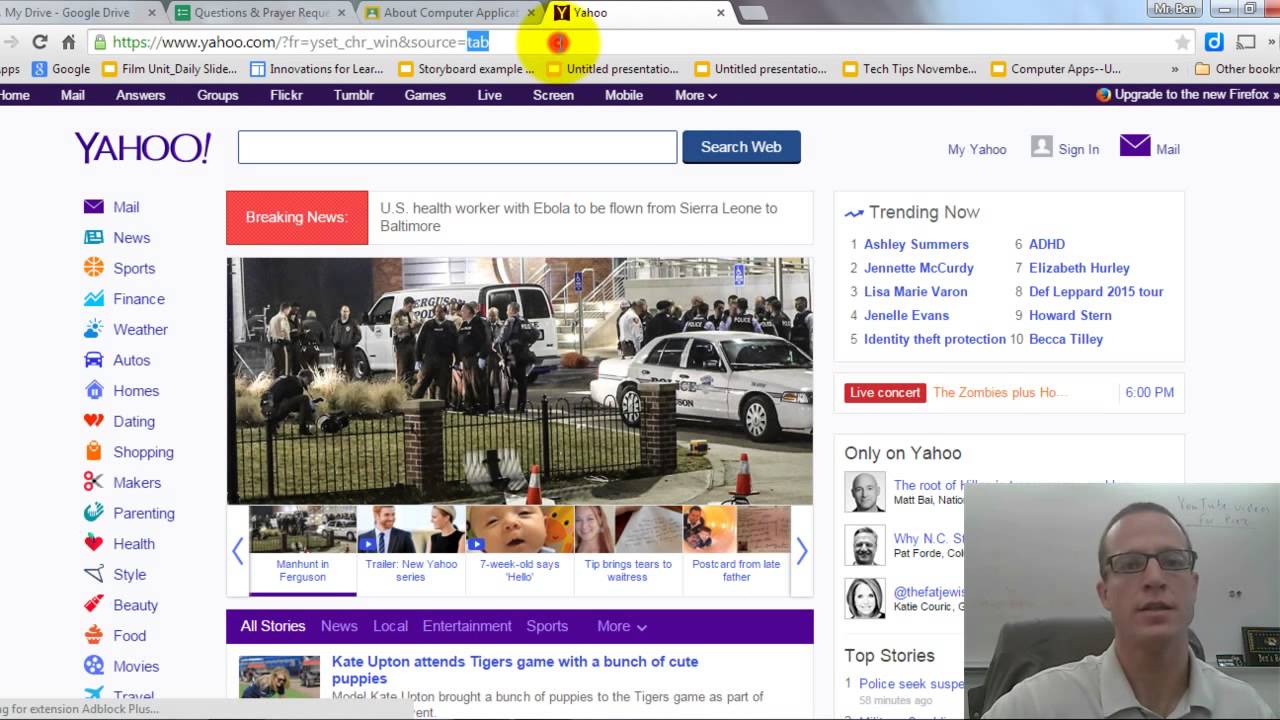The image size is (1280, 720).
Task: Click the Yahoo search input field
Action: point(458,147)
